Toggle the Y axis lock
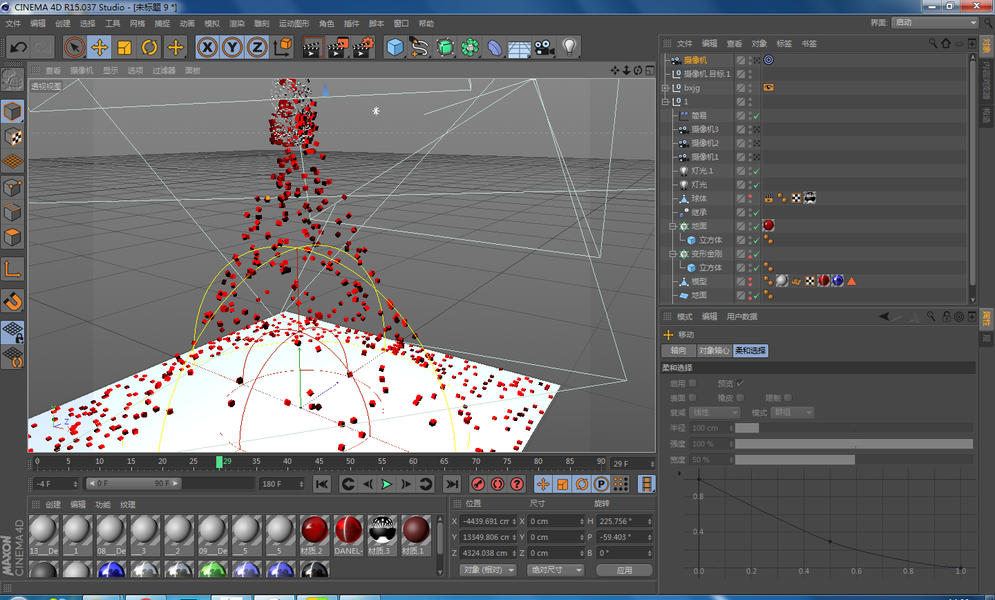This screenshot has width=995, height=600. coord(232,48)
